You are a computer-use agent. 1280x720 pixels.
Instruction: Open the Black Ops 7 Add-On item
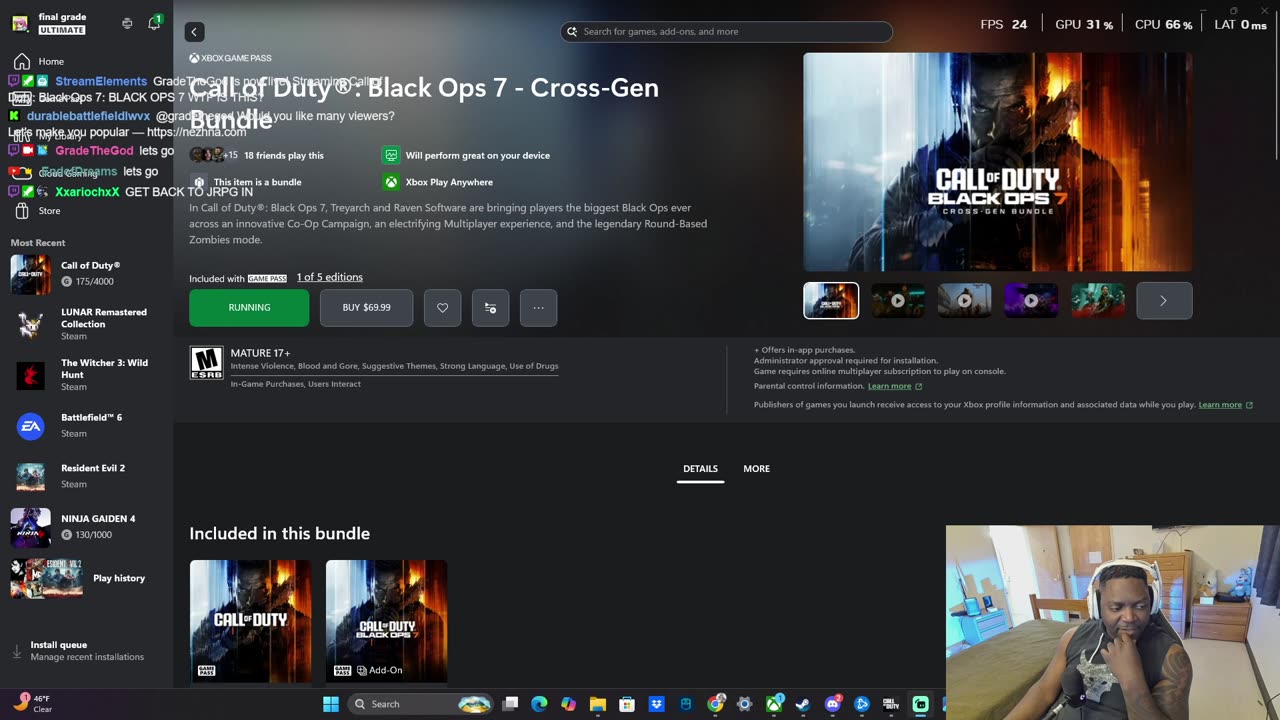pos(386,621)
